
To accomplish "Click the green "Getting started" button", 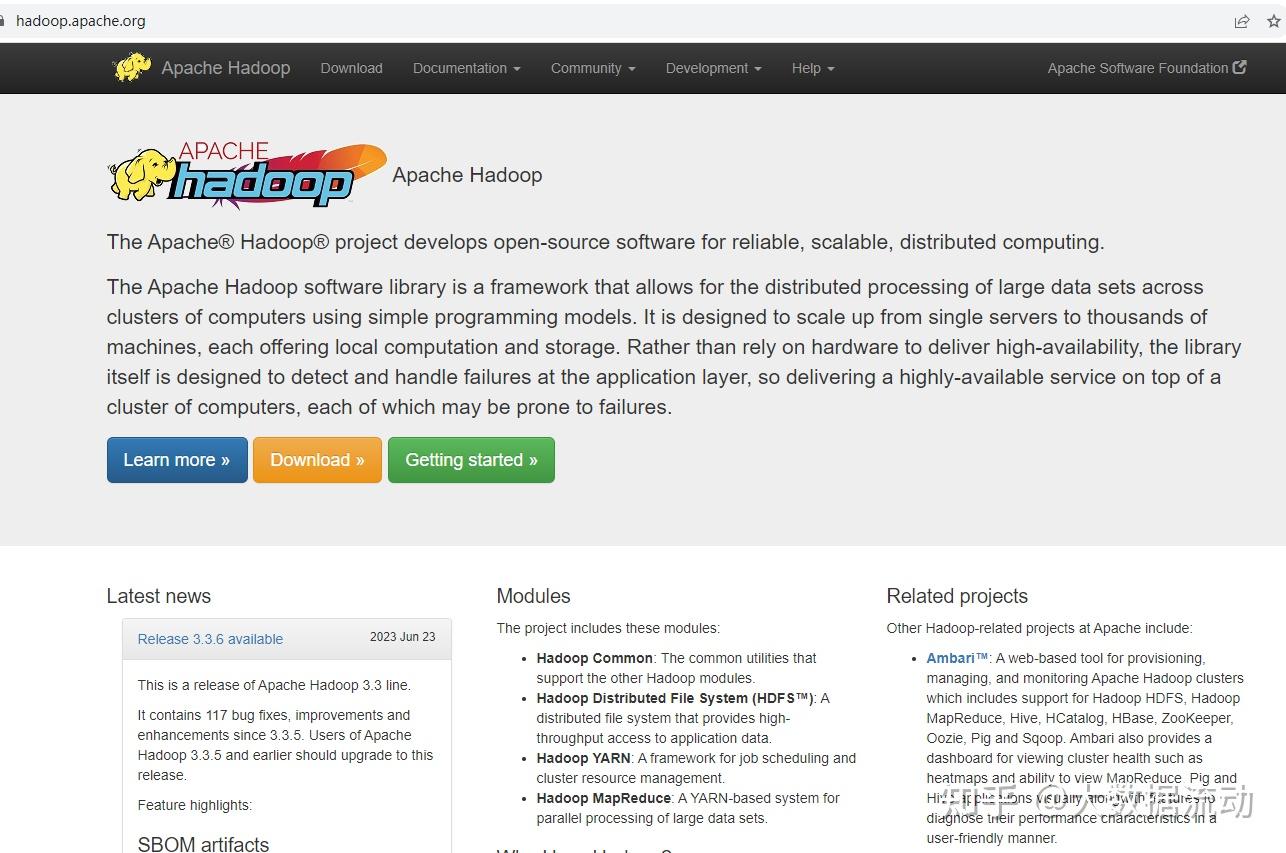I will click(x=471, y=460).
